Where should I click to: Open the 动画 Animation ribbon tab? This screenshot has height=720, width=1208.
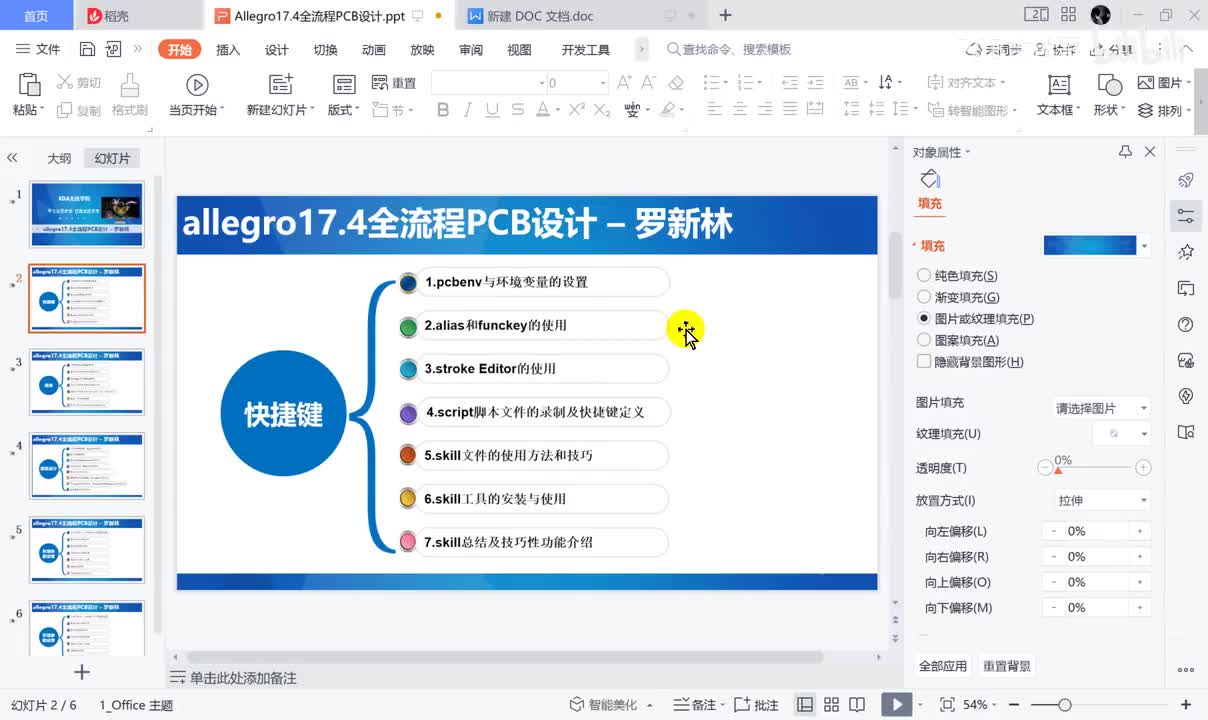pyautogui.click(x=374, y=50)
